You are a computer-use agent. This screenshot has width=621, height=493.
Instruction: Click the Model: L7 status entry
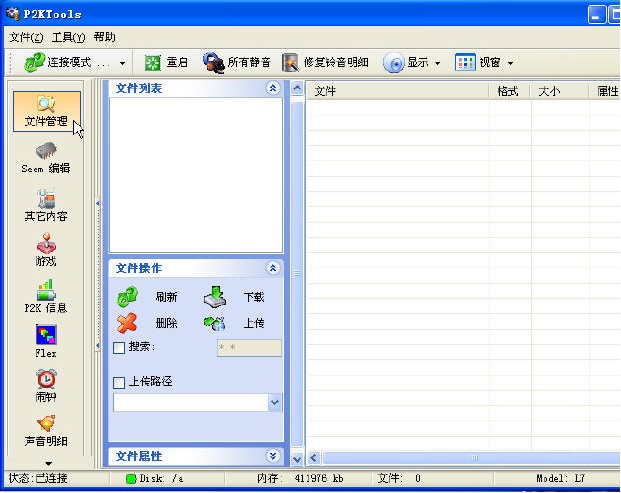point(560,478)
